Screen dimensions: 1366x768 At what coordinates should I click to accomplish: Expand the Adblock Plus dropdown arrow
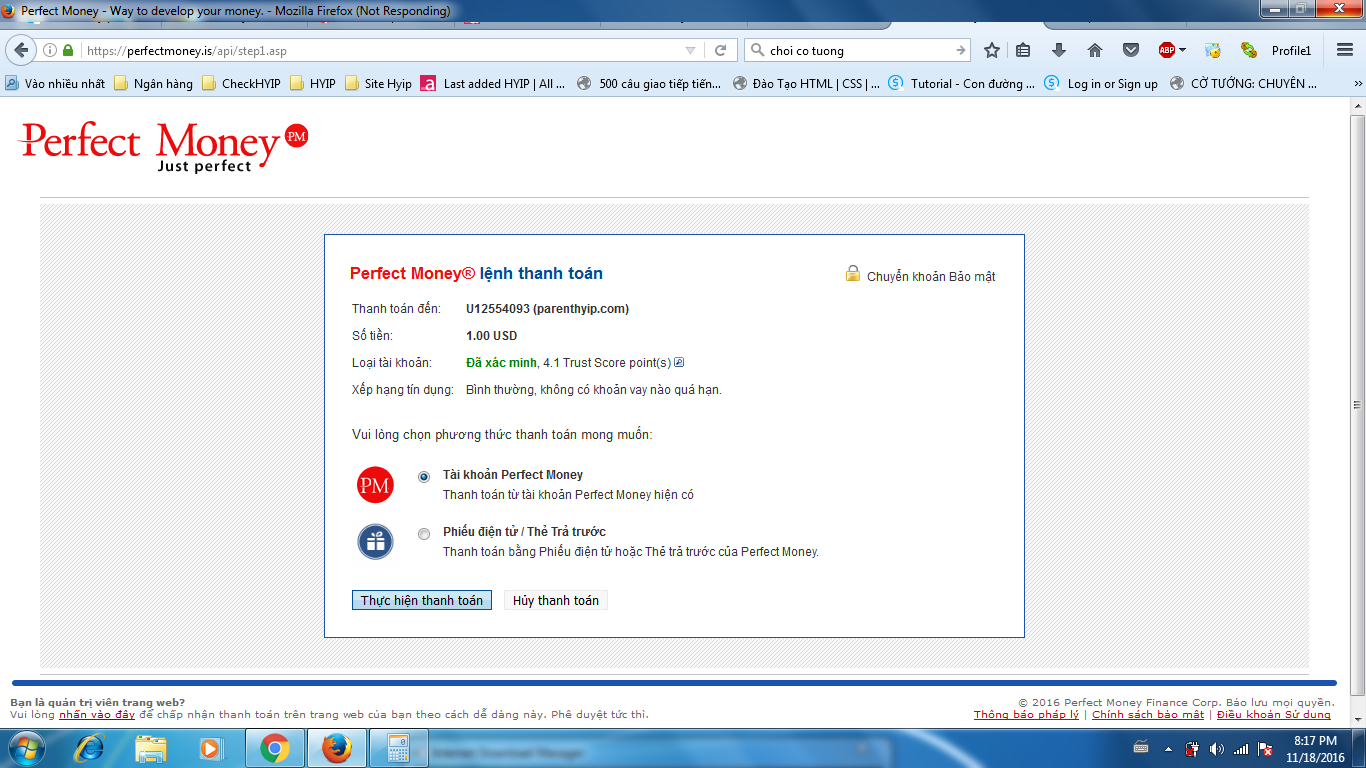point(1182,50)
